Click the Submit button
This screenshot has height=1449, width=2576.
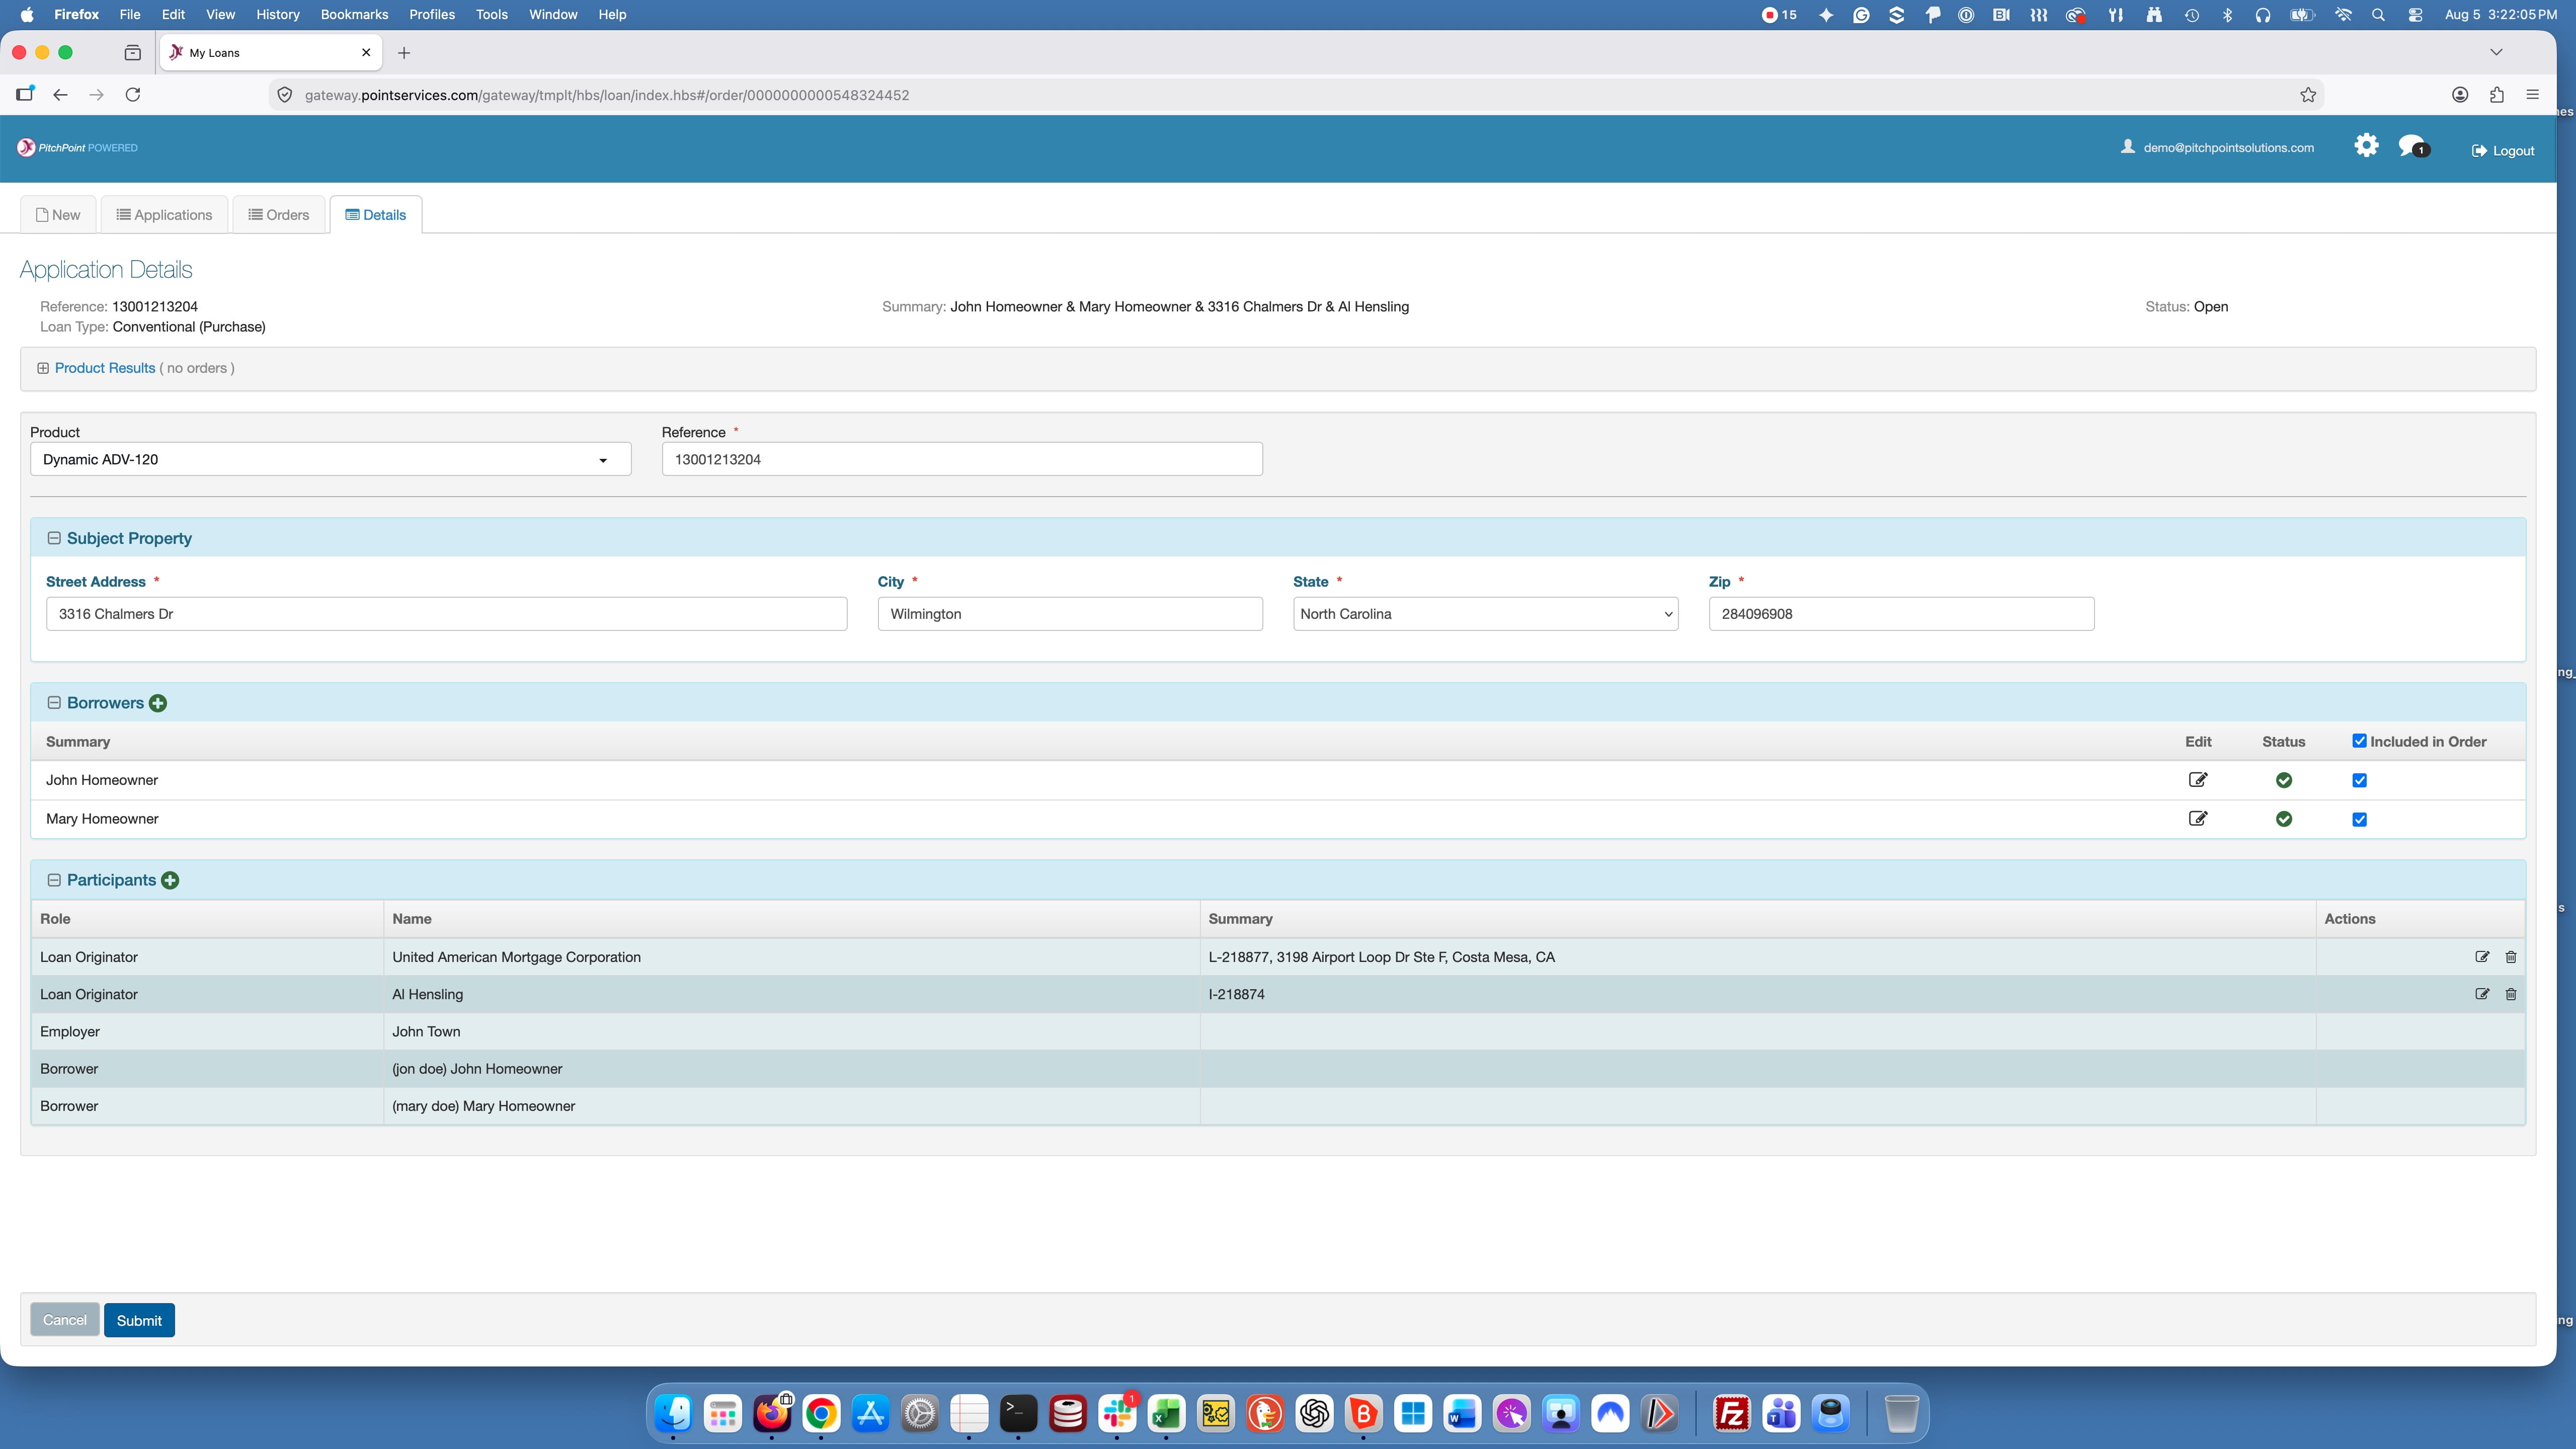click(139, 1320)
